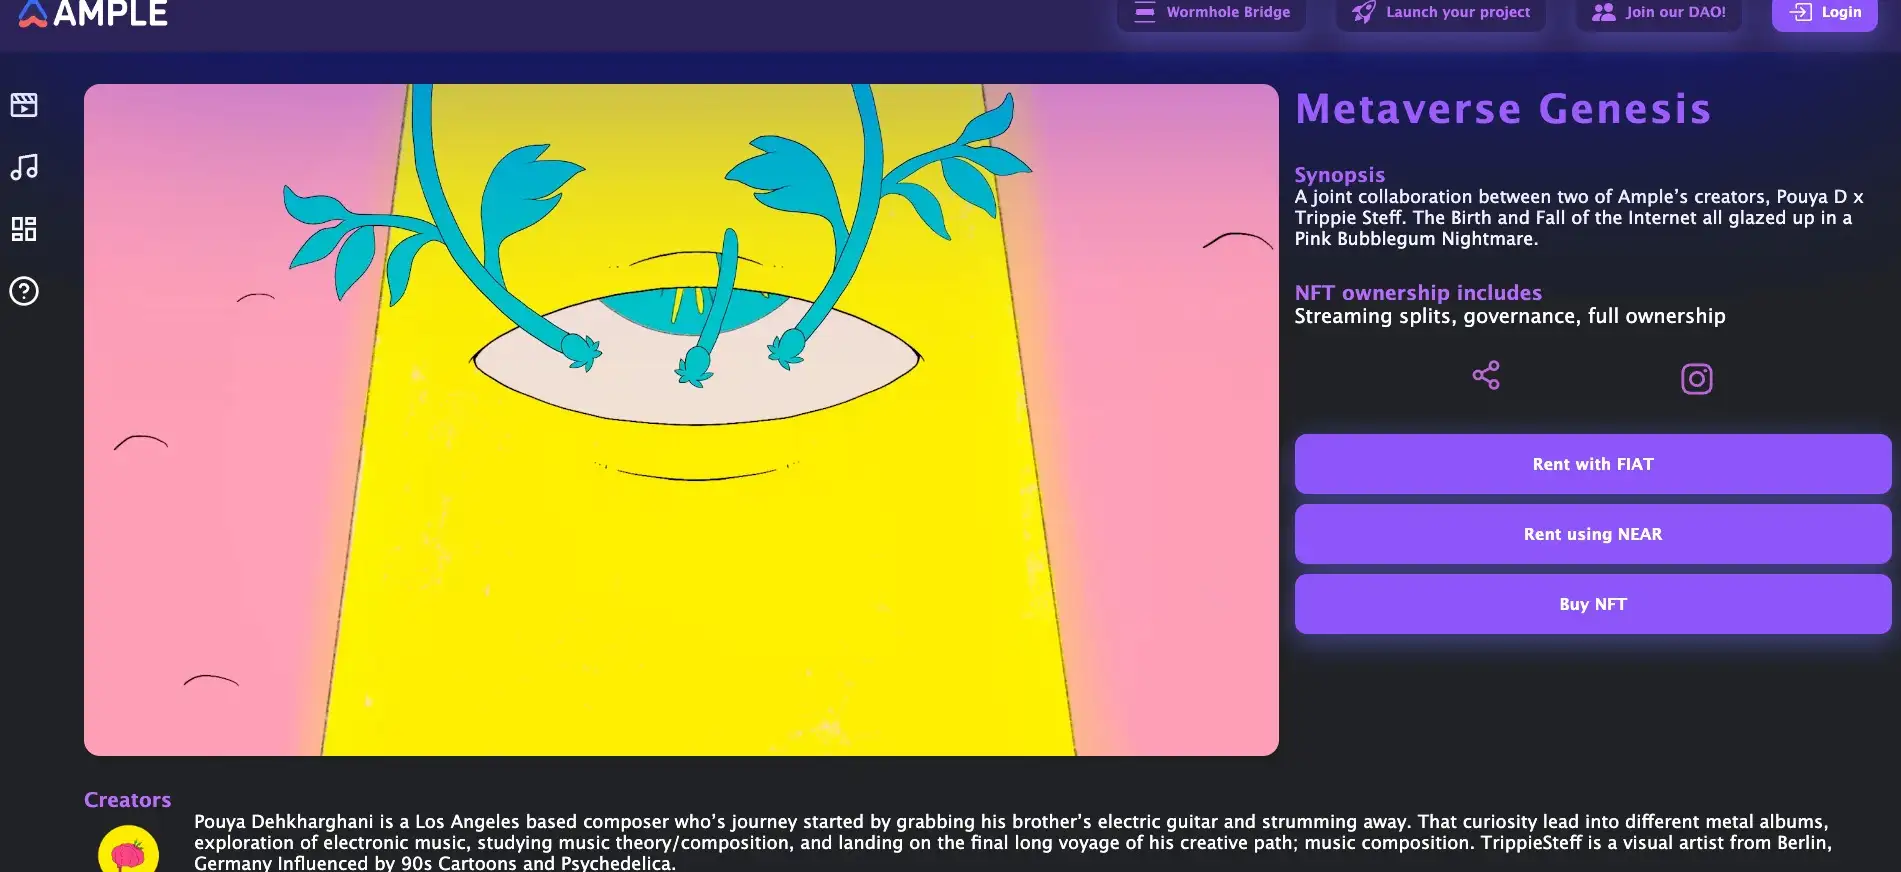Open the videos section in sidebar
The image size is (1901, 872).
tap(24, 105)
